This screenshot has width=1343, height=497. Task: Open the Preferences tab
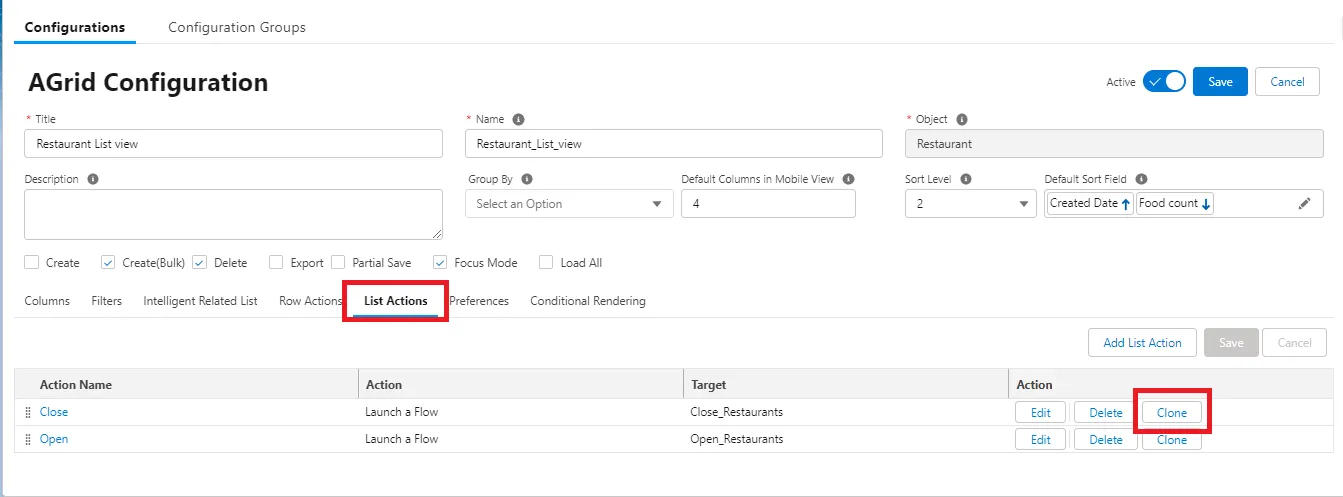click(x=479, y=301)
